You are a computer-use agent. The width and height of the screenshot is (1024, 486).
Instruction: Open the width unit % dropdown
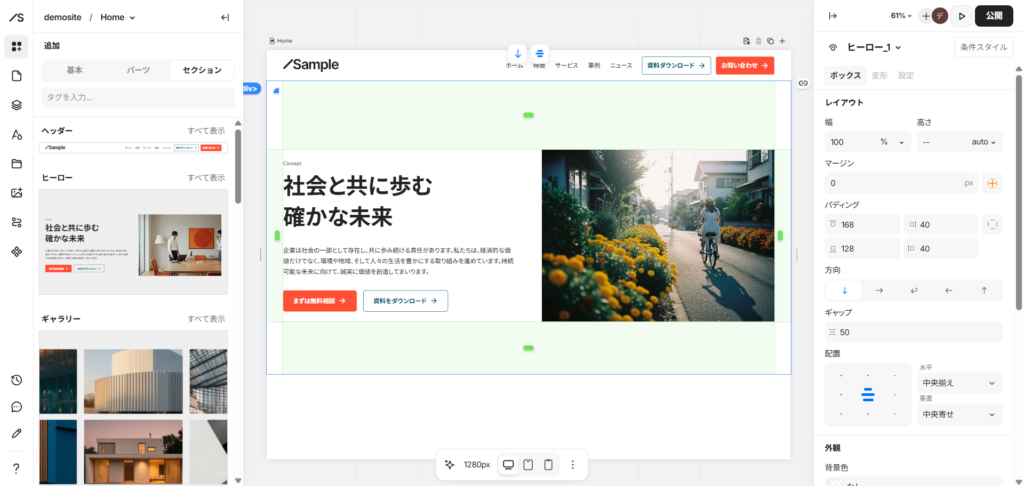coord(891,142)
